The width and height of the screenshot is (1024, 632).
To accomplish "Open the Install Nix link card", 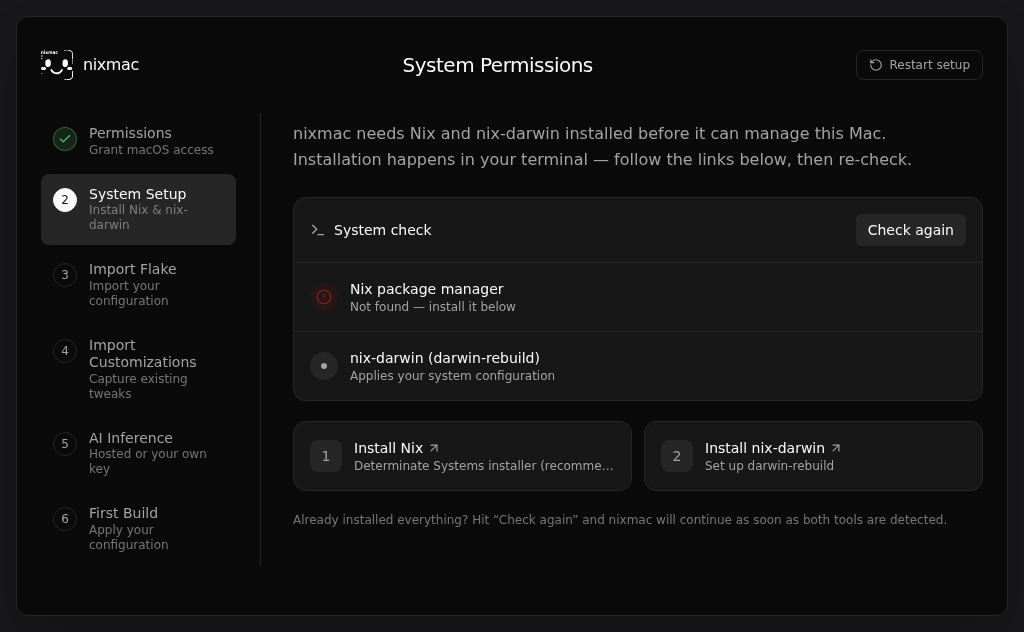I will coord(462,456).
